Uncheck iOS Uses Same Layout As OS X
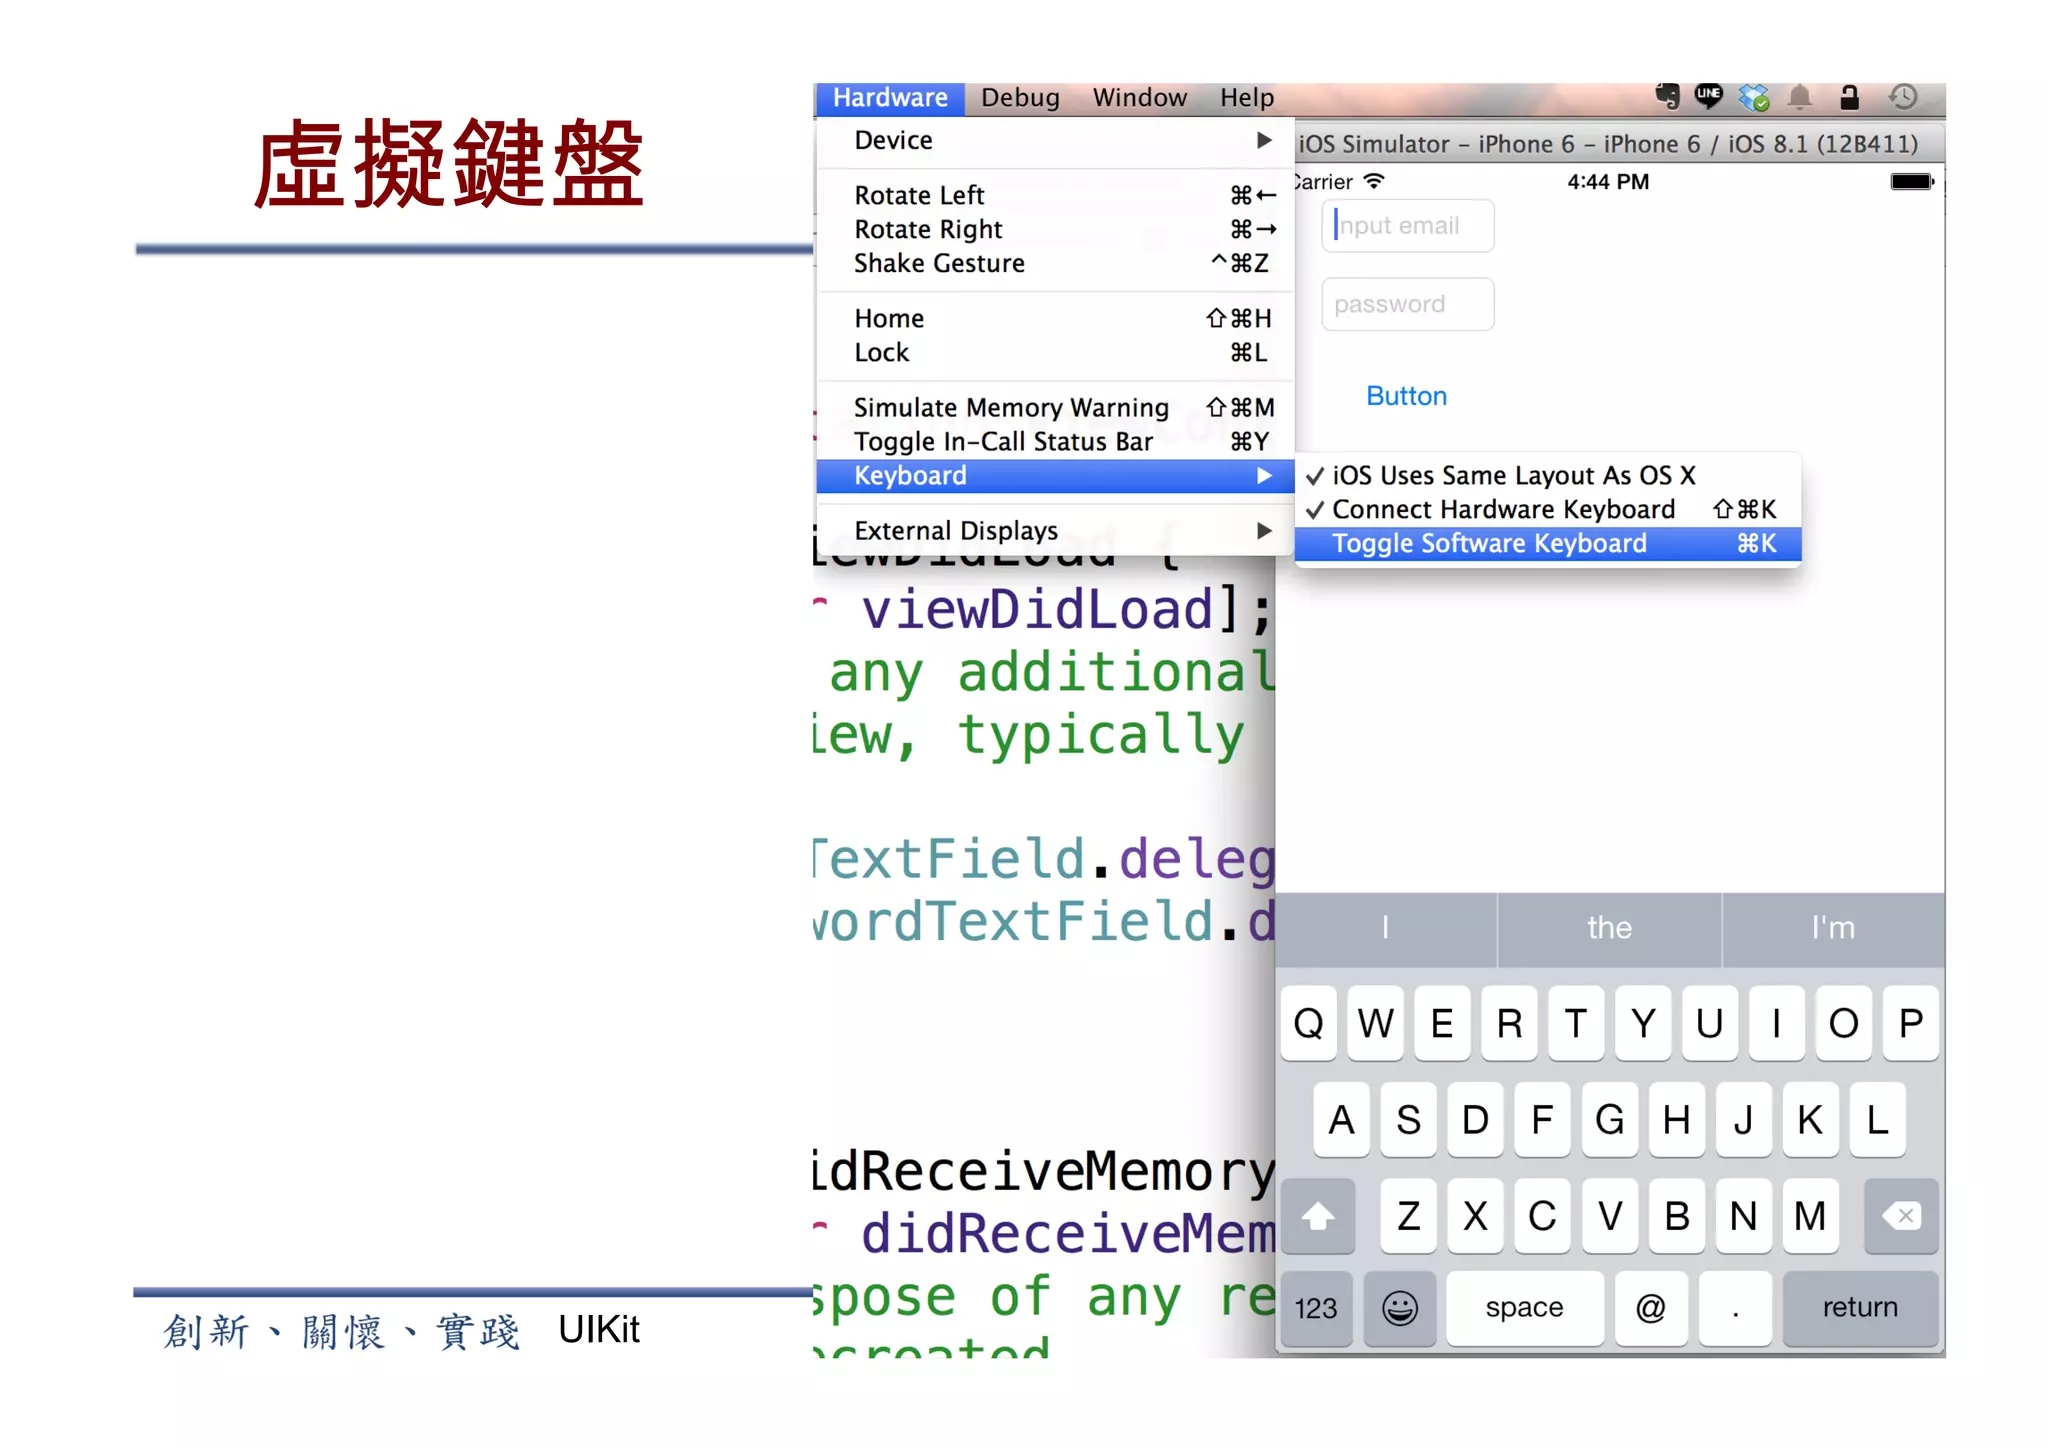Image resolution: width=2048 pixels, height=1447 pixels. pyautogui.click(x=1547, y=476)
